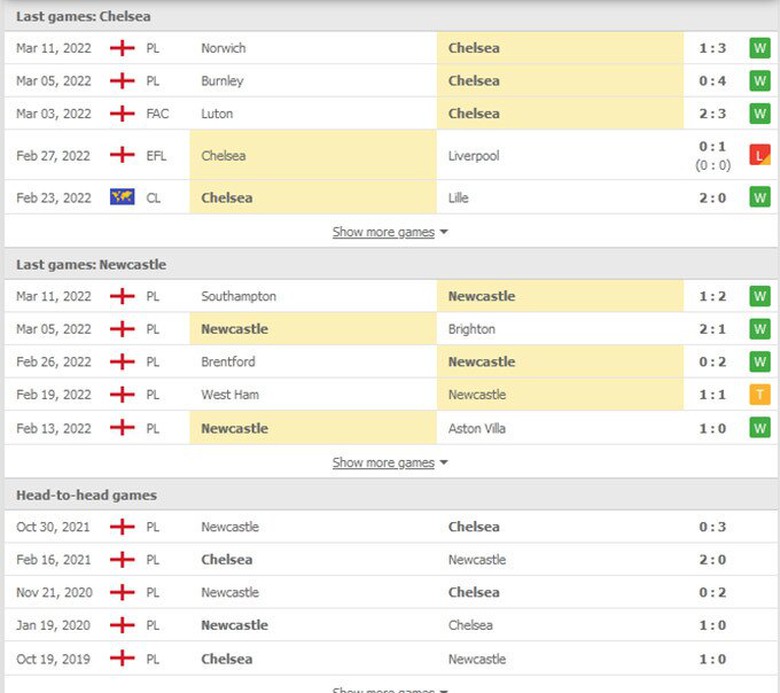Click green W badge for Brighton match

coord(760,329)
